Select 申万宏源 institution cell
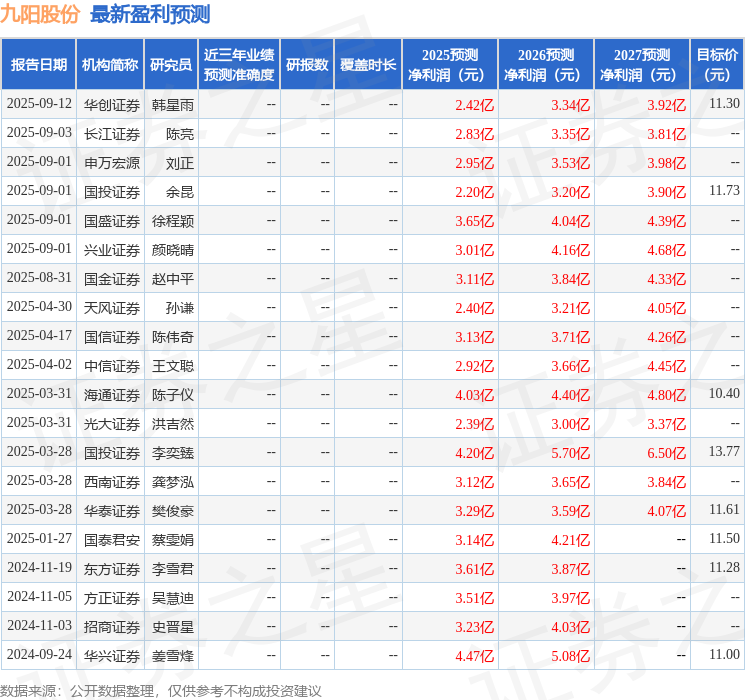 coord(112,163)
